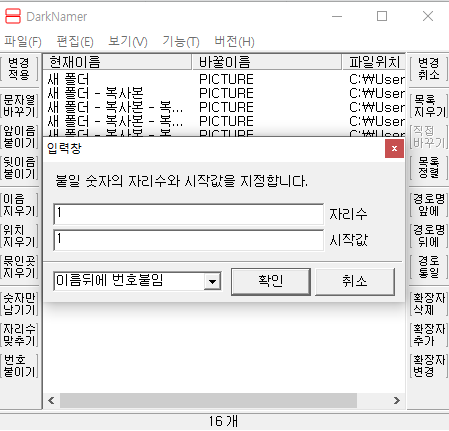The width and height of the screenshot is (449, 431).
Task: Click the 확장자 삭제 button
Action: (429, 304)
